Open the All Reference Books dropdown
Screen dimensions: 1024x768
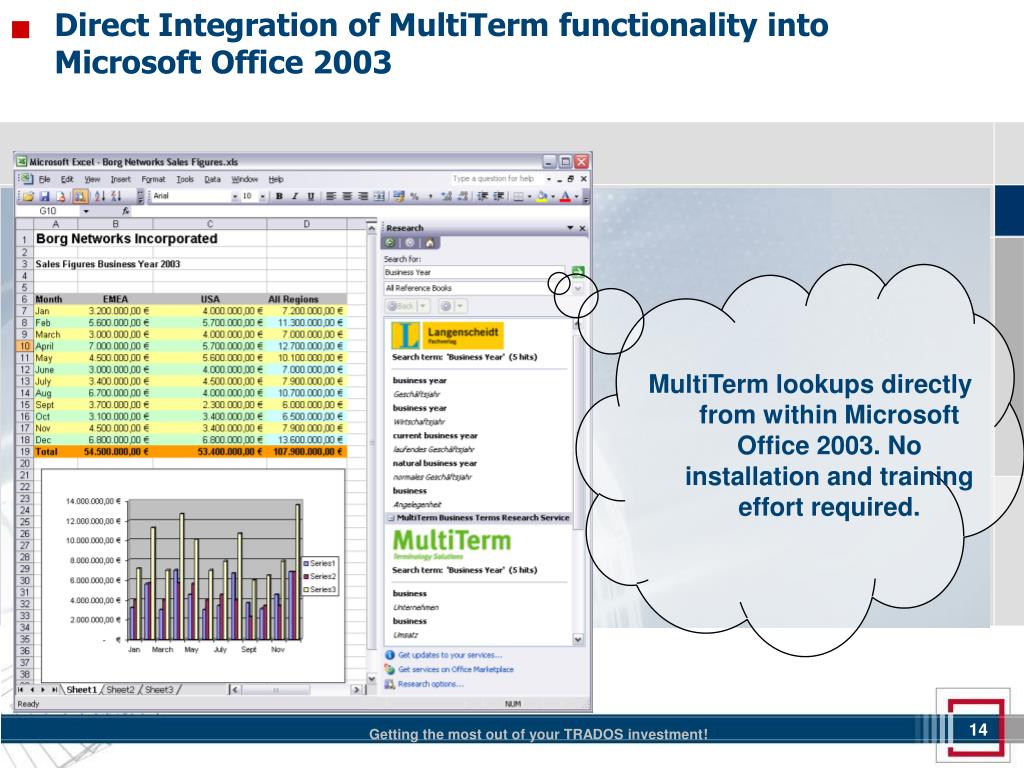577,287
